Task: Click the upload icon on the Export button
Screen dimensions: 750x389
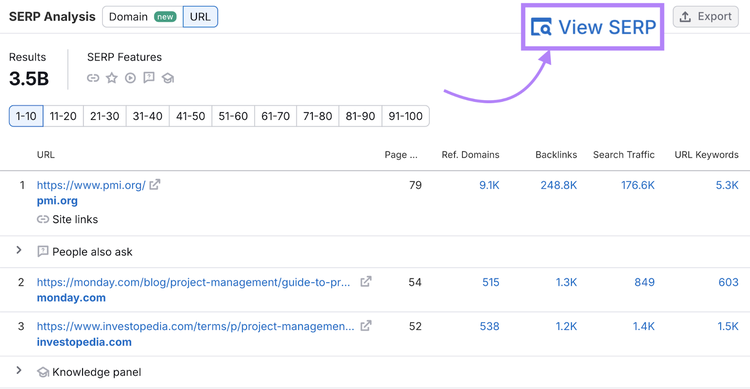Action: click(685, 17)
